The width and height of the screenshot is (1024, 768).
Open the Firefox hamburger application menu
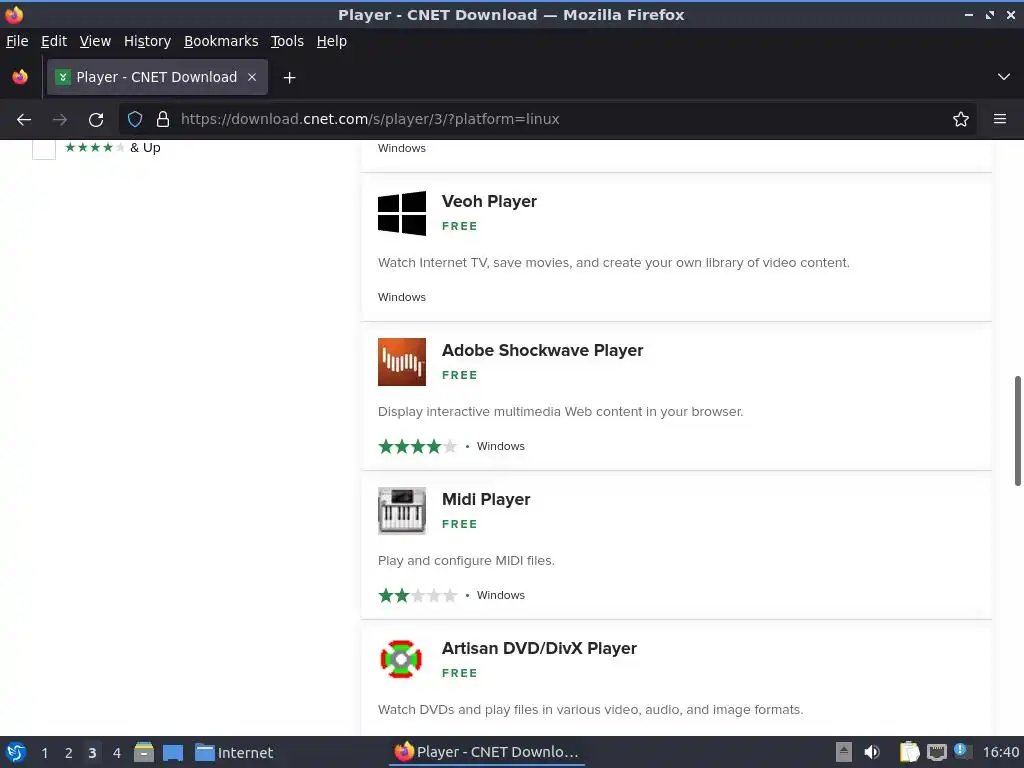999,119
